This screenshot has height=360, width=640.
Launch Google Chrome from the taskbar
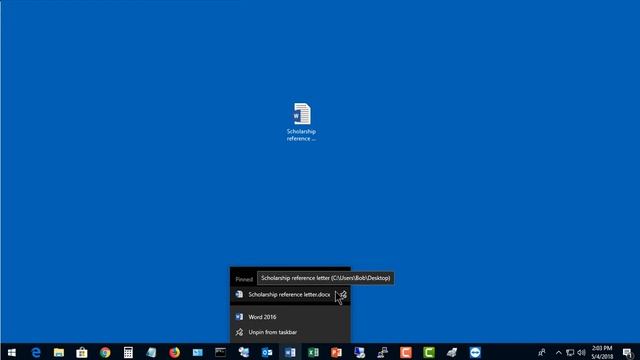coord(105,352)
